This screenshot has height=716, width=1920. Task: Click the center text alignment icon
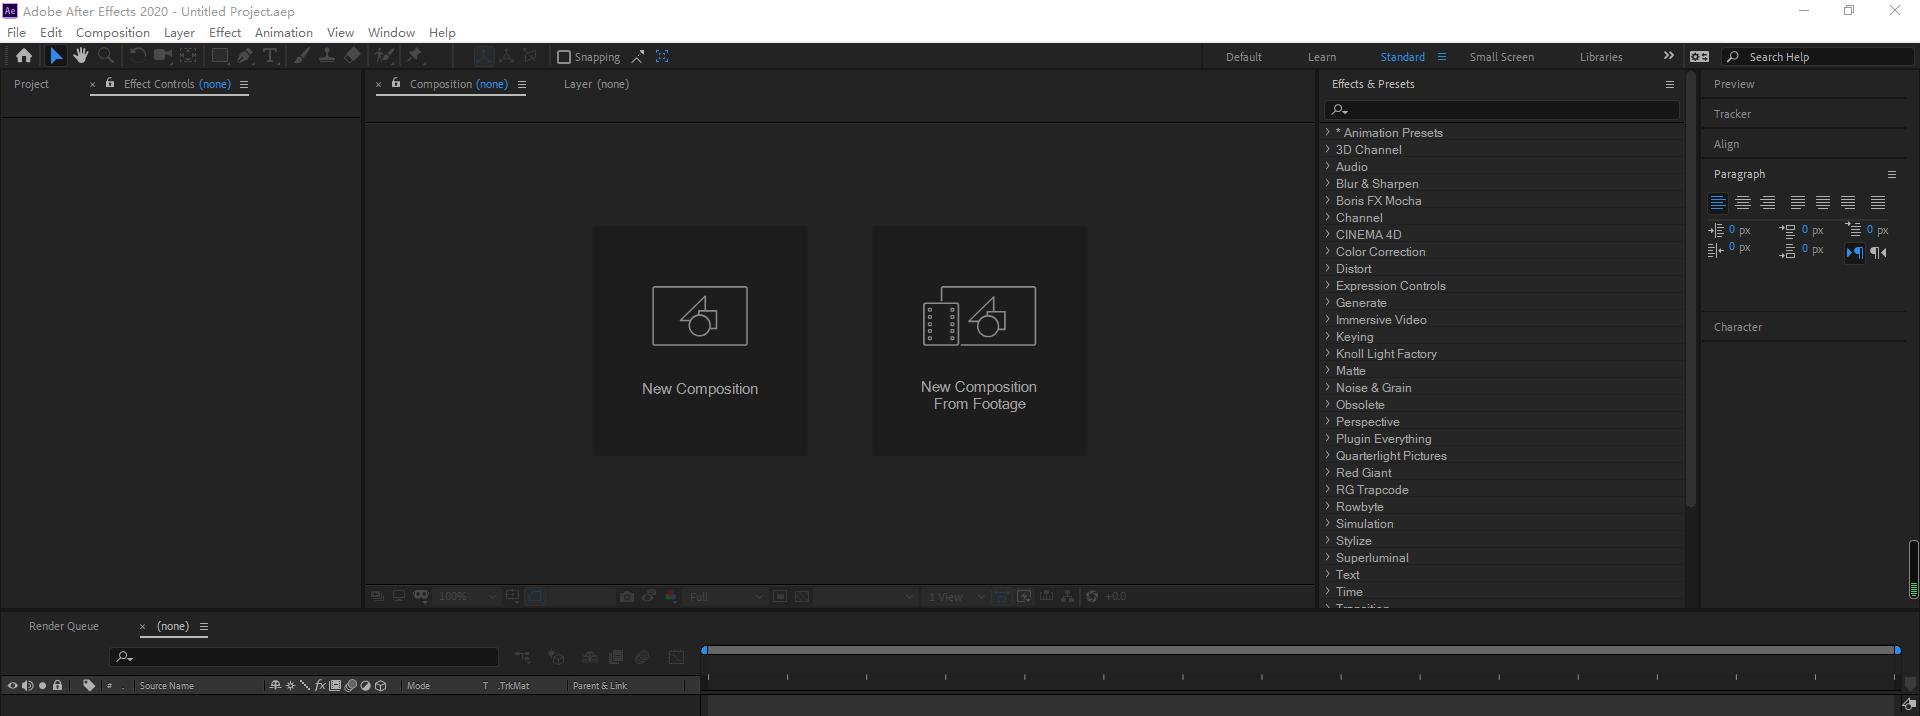[x=1743, y=203]
